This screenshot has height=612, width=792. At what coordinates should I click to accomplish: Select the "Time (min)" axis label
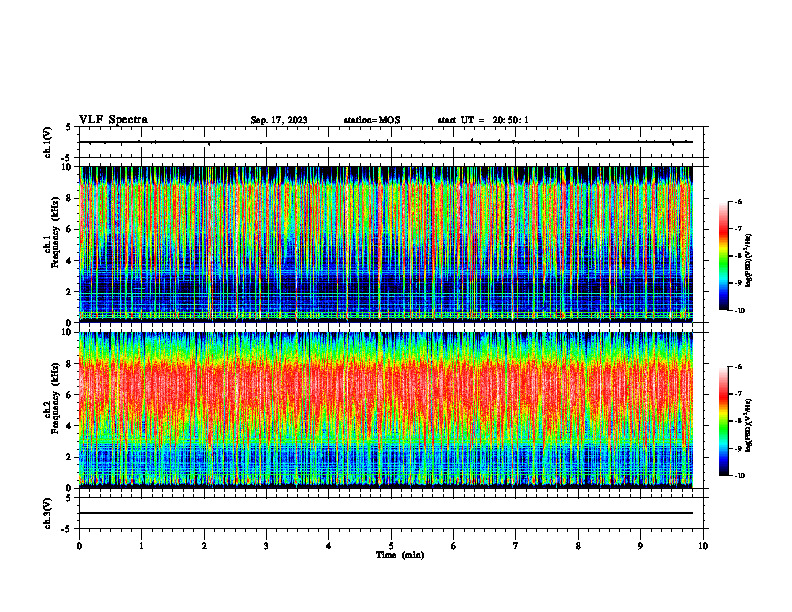coord(400,555)
